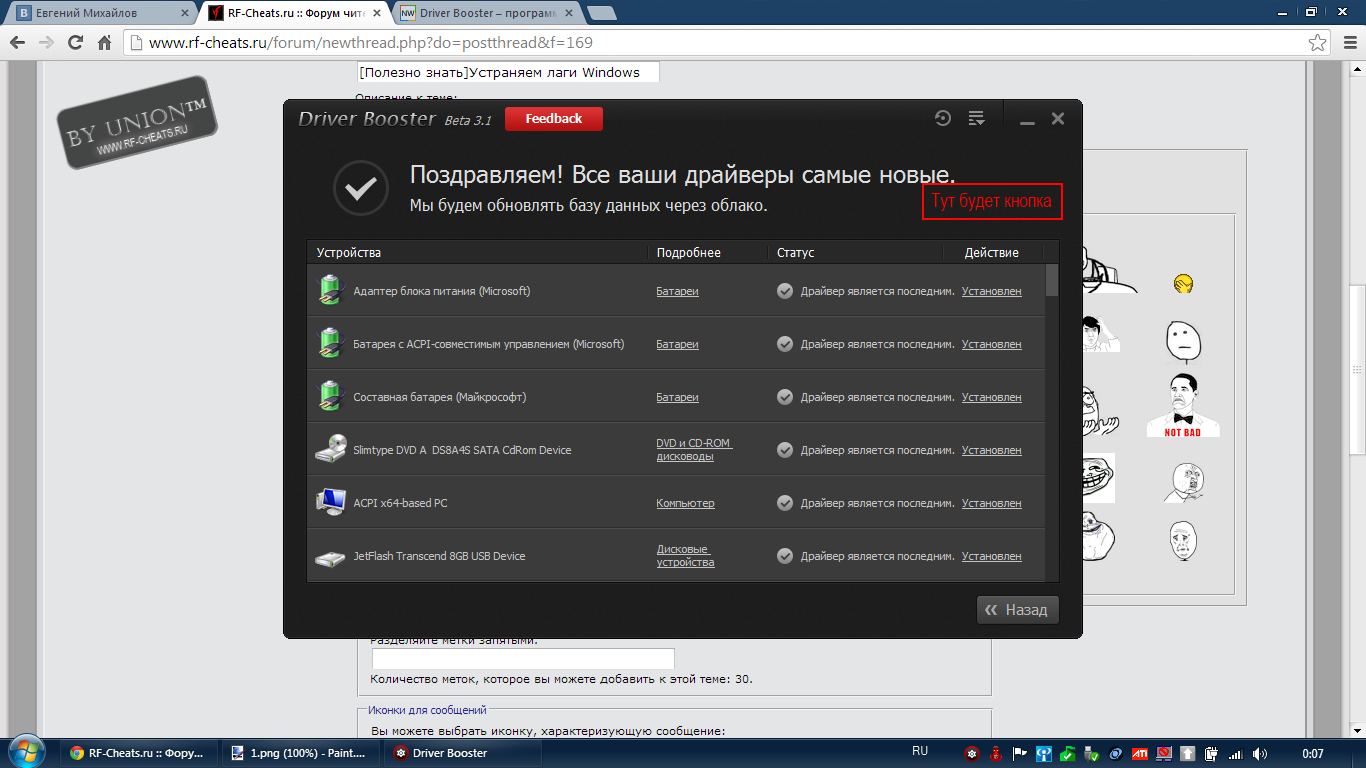Click the Driver Booster gear tray icon
This screenshot has width=1366, height=768.
tap(971, 753)
